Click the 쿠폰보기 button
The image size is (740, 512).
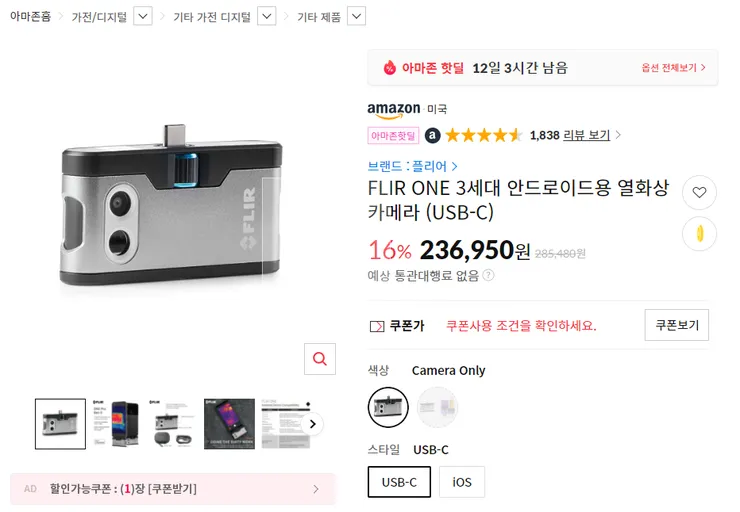pos(677,325)
